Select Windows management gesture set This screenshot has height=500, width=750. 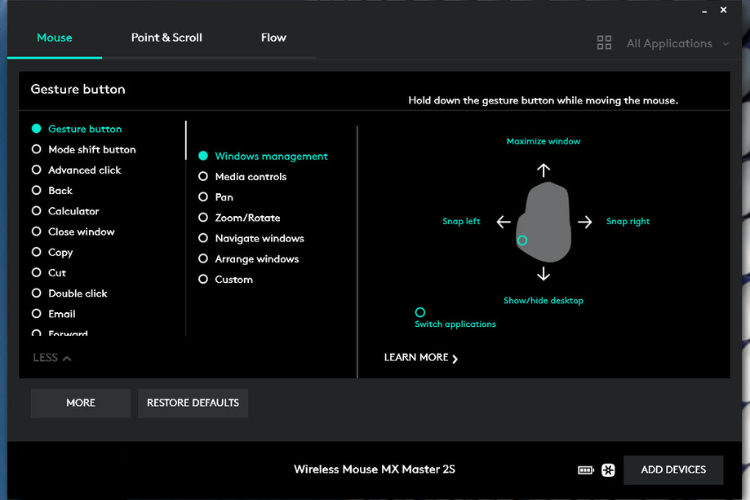(263, 156)
